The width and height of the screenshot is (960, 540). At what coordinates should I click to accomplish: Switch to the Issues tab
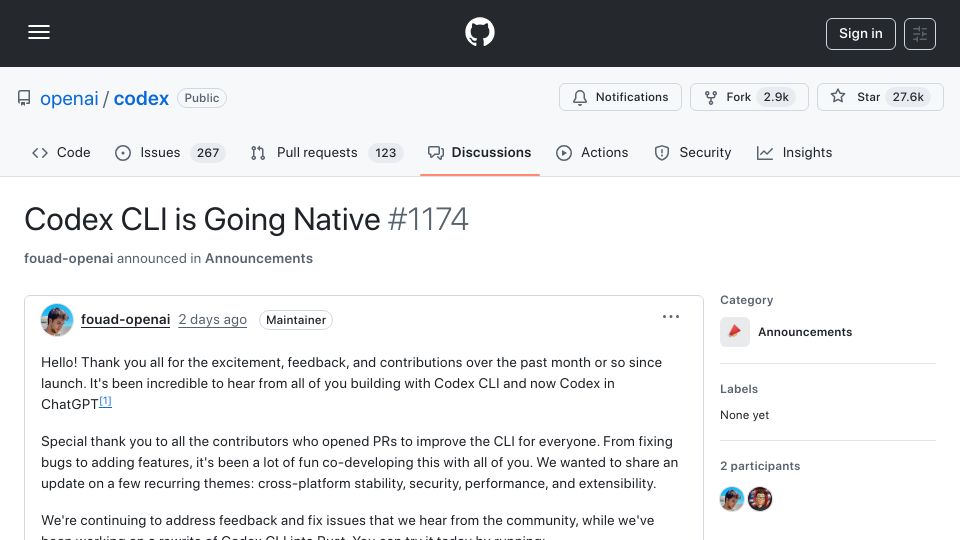click(170, 152)
